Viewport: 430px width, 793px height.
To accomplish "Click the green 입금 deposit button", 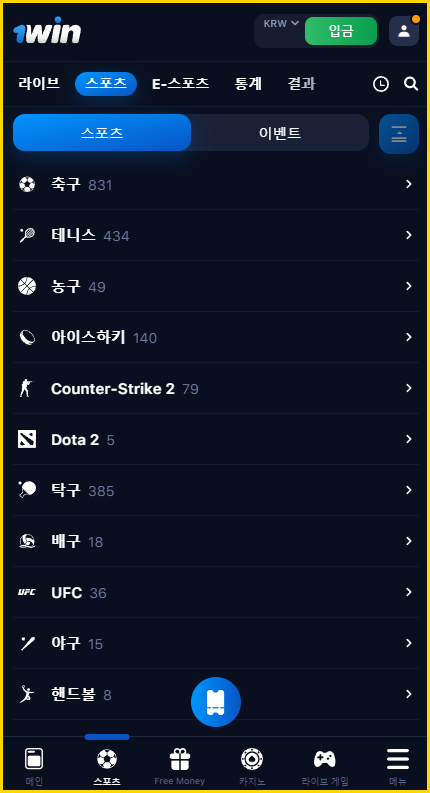I will (341, 31).
